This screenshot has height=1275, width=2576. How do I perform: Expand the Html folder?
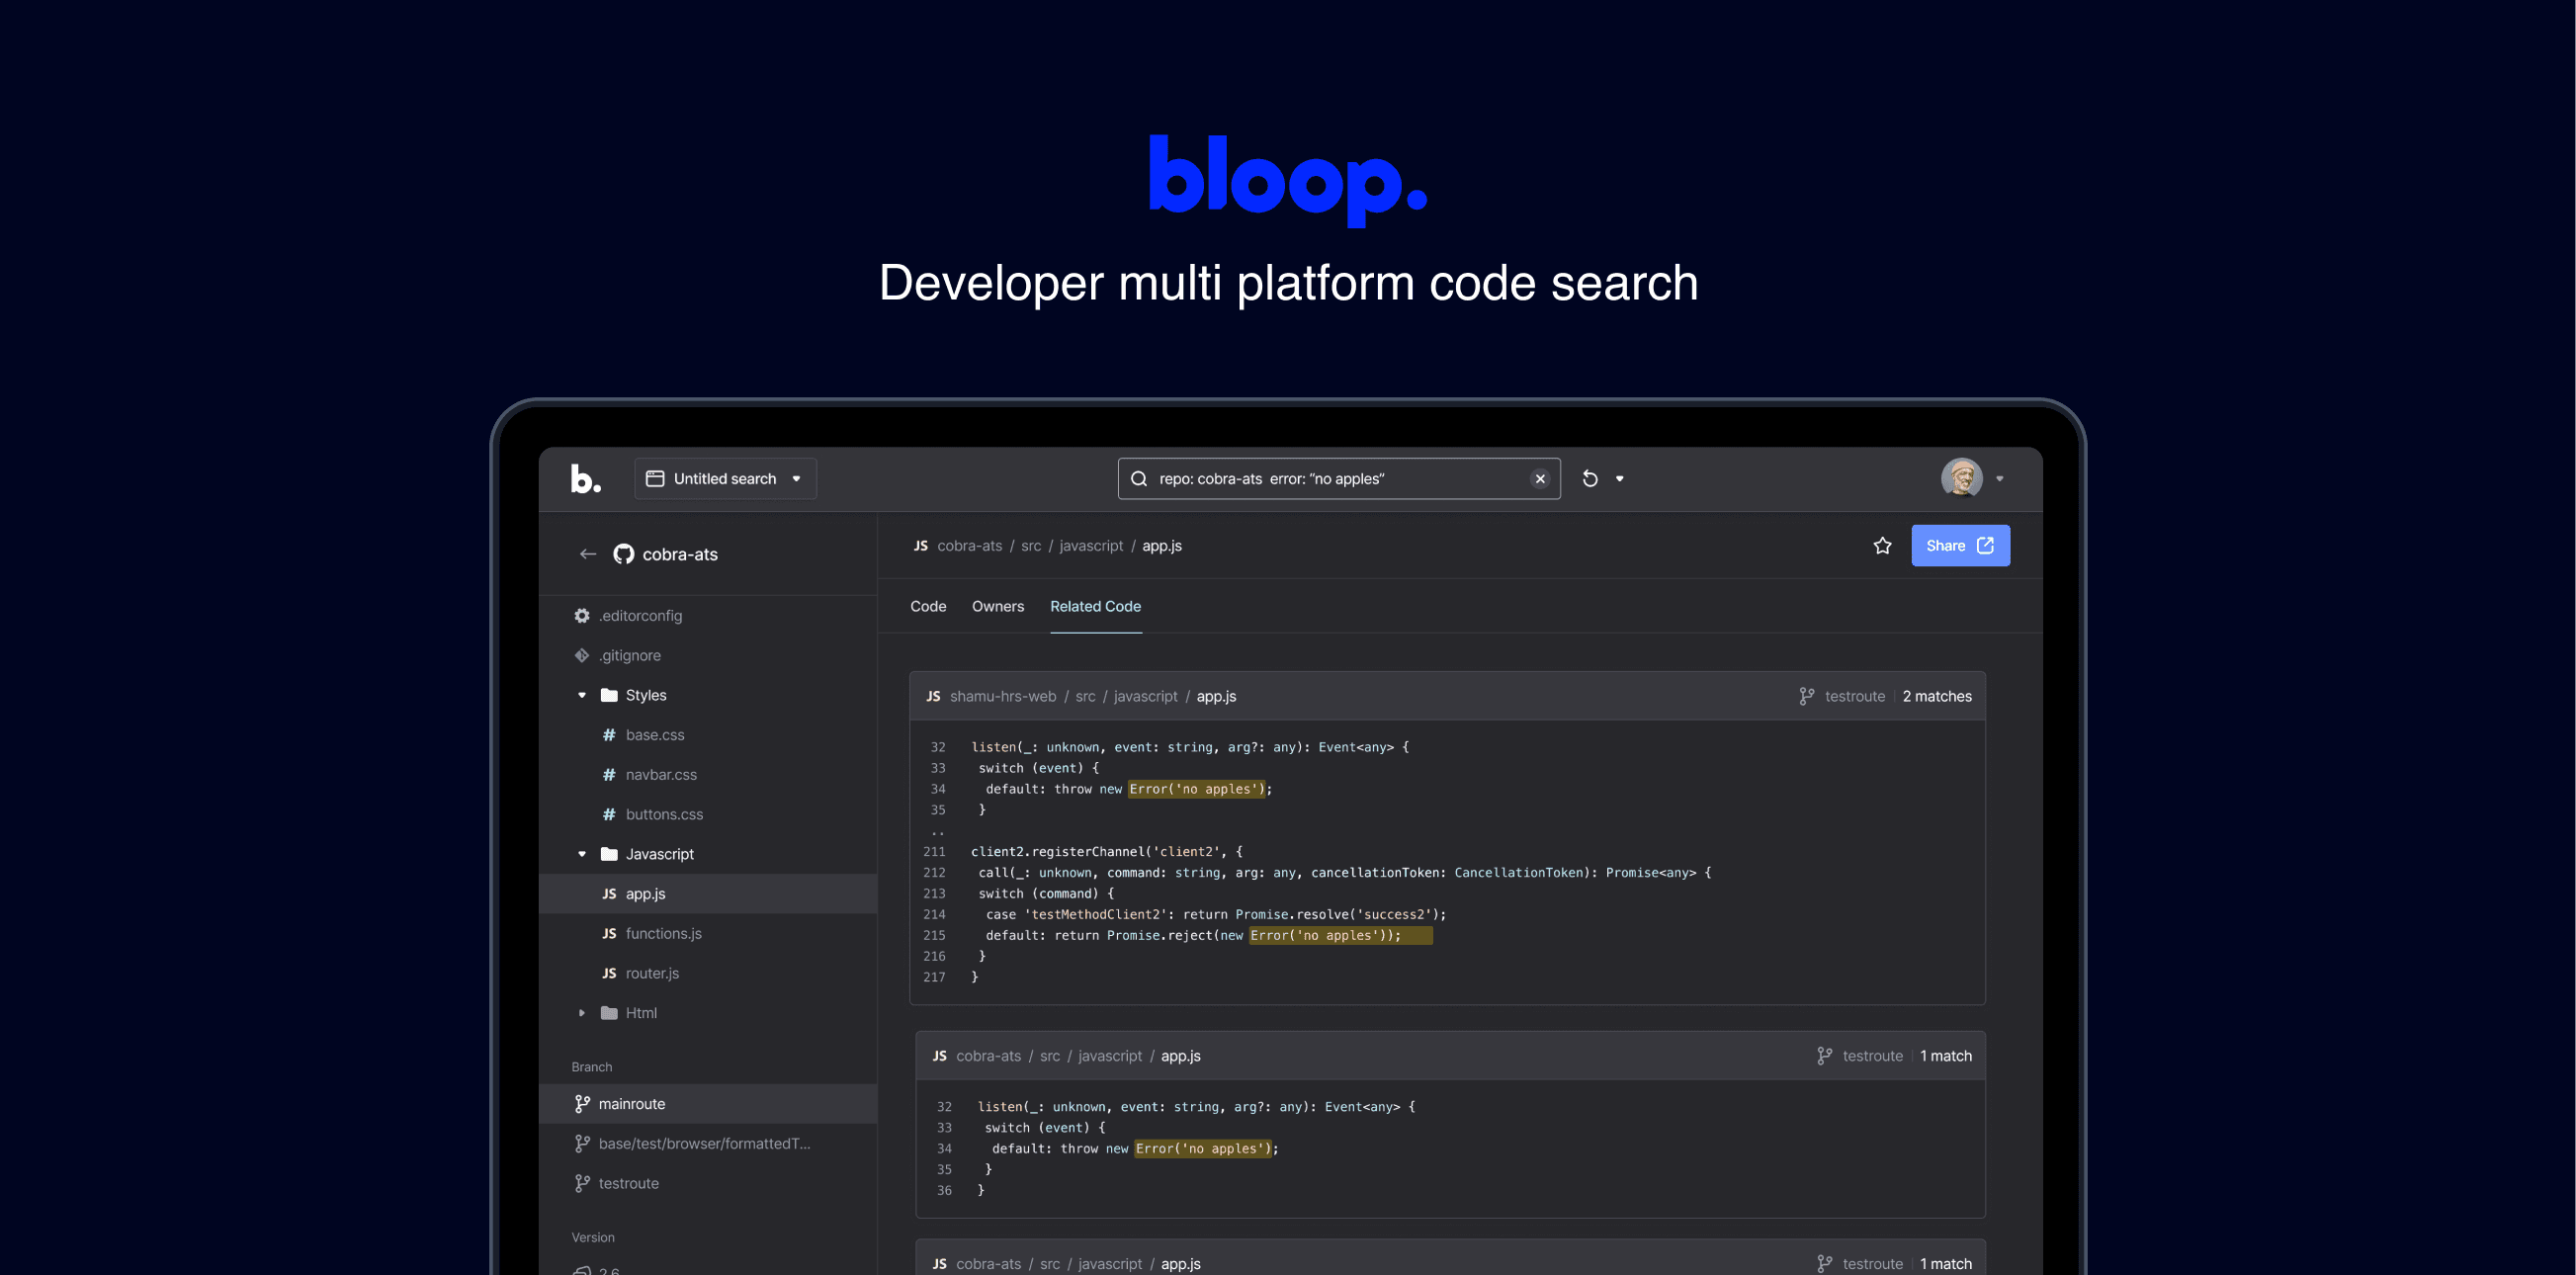pos(582,1013)
